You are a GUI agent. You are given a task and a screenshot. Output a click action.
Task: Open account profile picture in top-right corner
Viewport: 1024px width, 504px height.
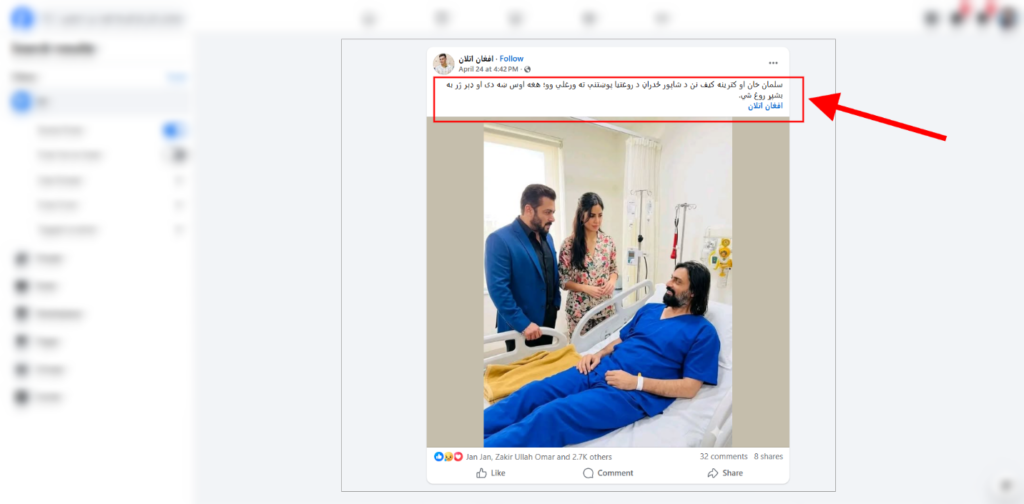click(1008, 18)
